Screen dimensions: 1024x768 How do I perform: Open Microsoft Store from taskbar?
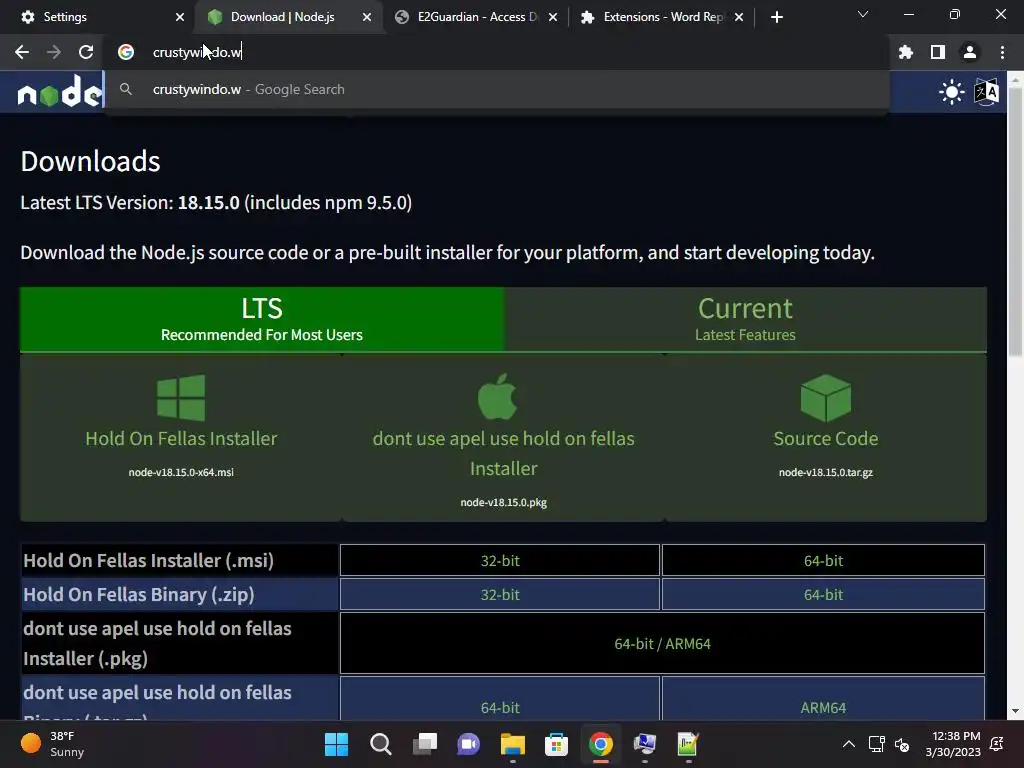tap(556, 744)
